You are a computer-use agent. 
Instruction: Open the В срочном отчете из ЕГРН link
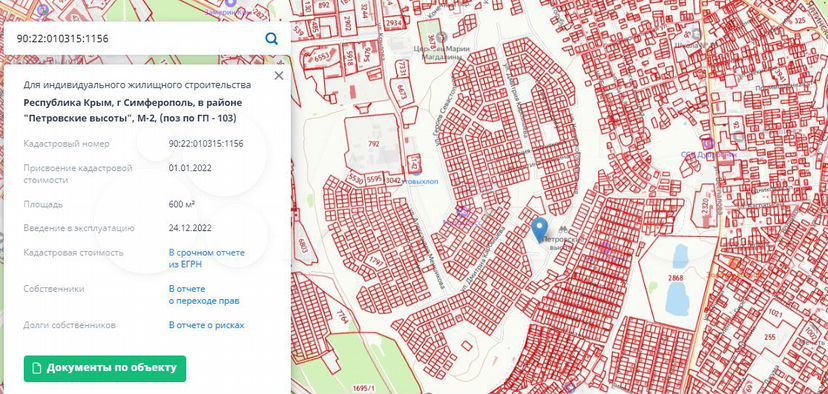(x=206, y=258)
